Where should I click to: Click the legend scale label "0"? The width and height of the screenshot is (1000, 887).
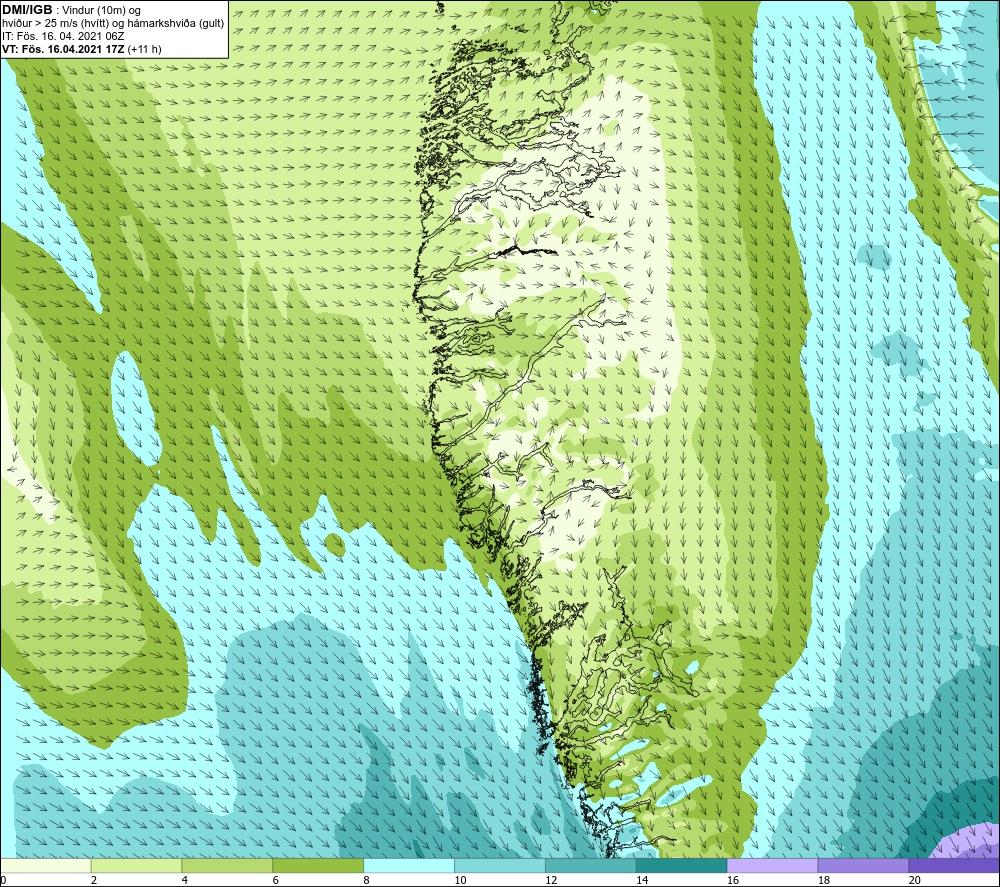pyautogui.click(x=3, y=880)
